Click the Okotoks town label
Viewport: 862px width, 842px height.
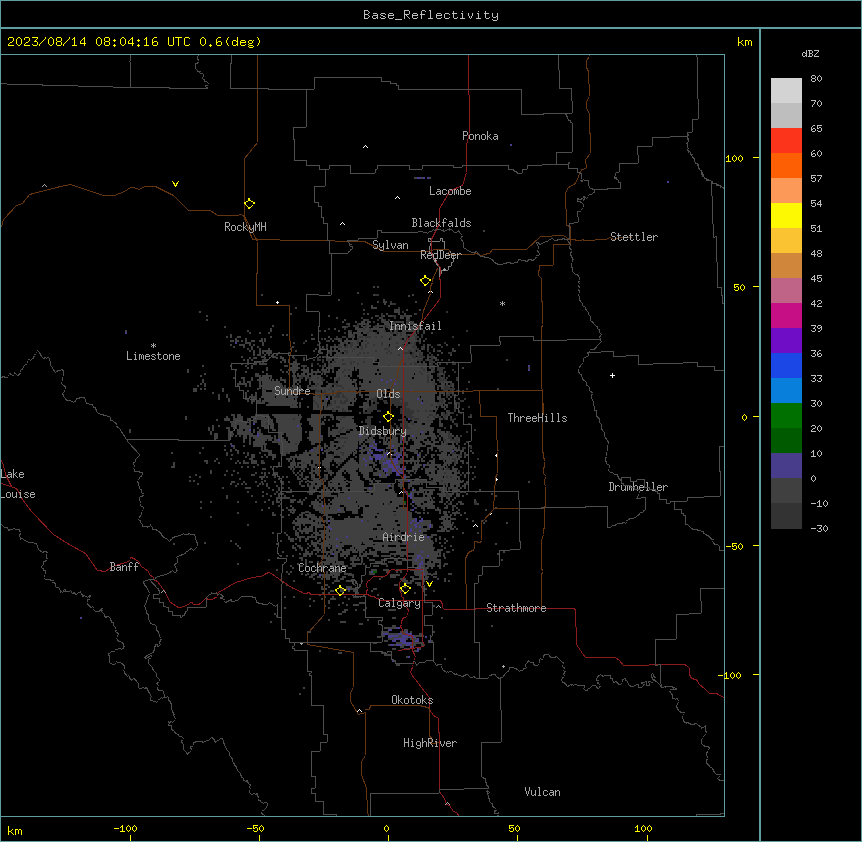pyautogui.click(x=412, y=700)
